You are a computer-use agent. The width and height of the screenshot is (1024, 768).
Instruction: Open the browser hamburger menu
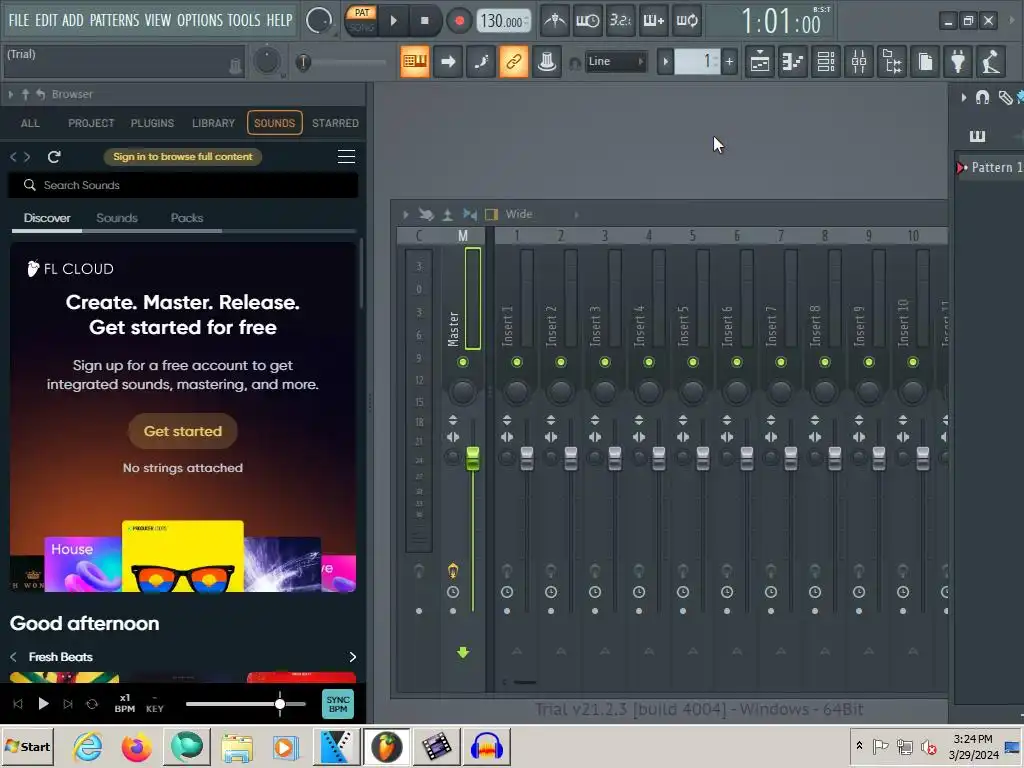pos(346,157)
